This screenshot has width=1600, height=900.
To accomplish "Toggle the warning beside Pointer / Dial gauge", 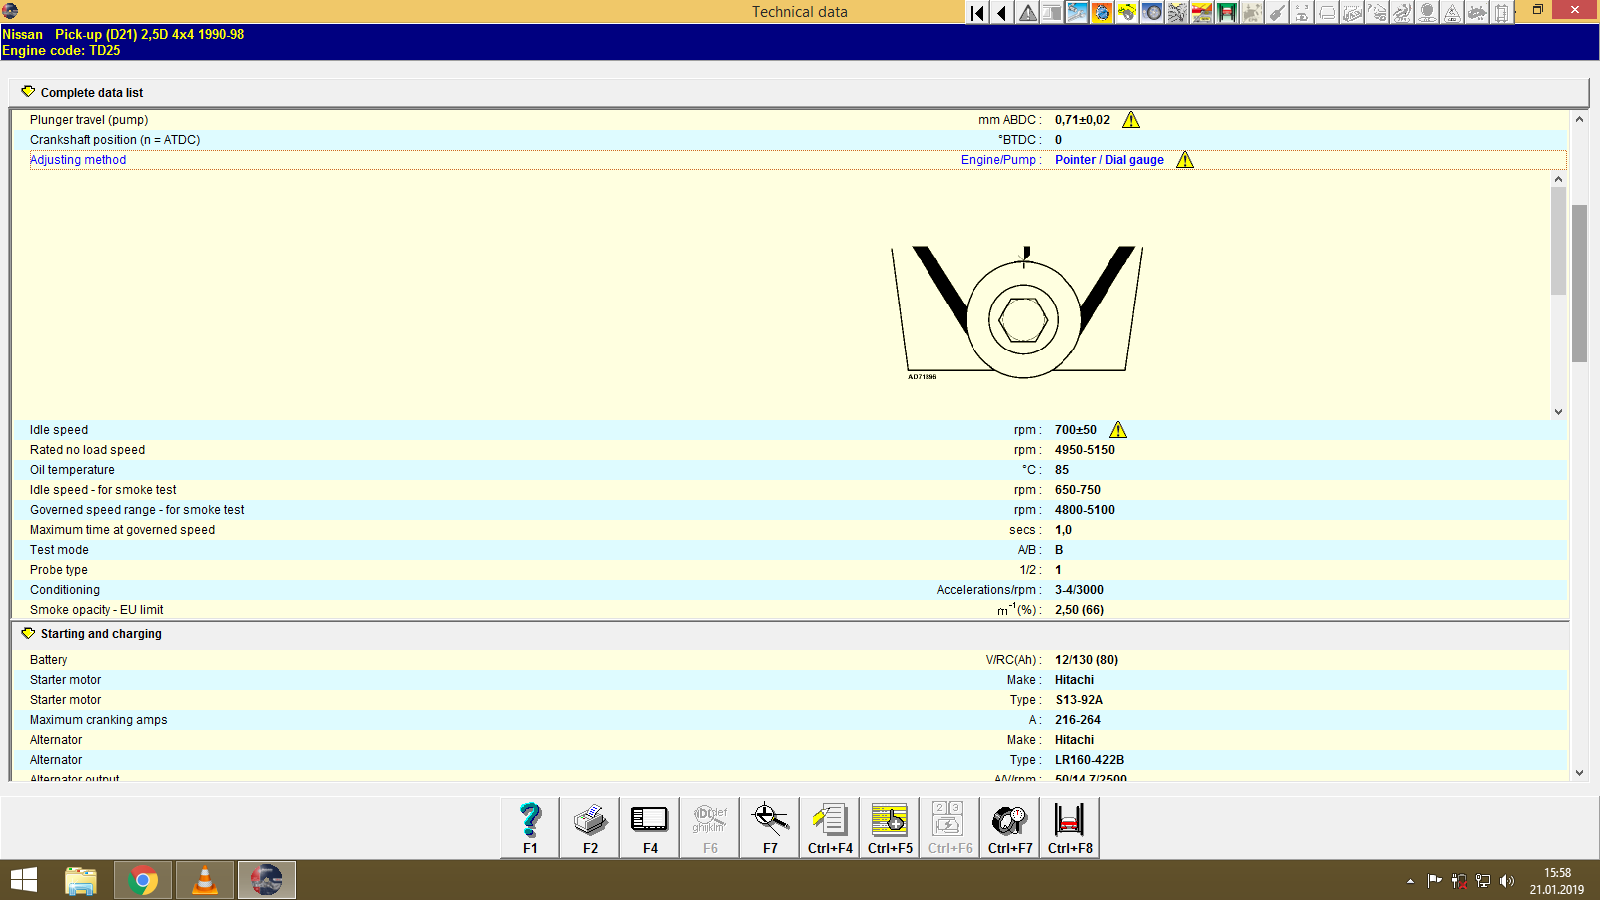I will [x=1184, y=159].
